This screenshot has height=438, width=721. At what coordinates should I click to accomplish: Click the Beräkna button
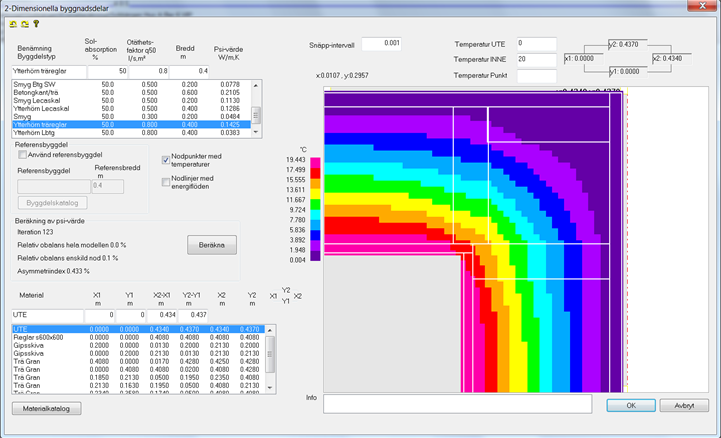pyautogui.click(x=212, y=245)
